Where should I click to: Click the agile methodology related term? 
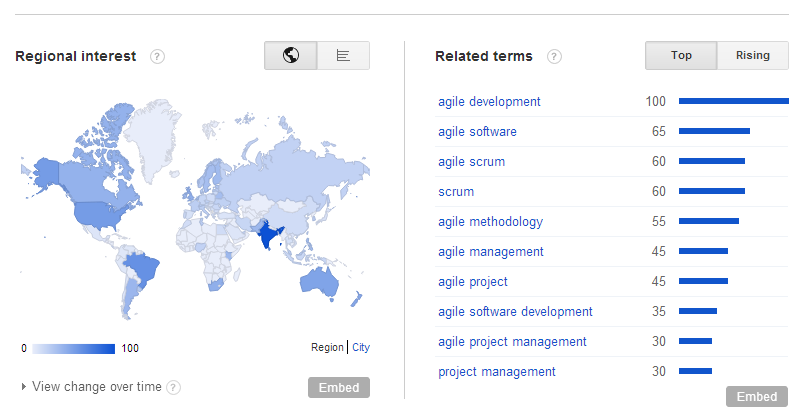pyautogui.click(x=490, y=222)
